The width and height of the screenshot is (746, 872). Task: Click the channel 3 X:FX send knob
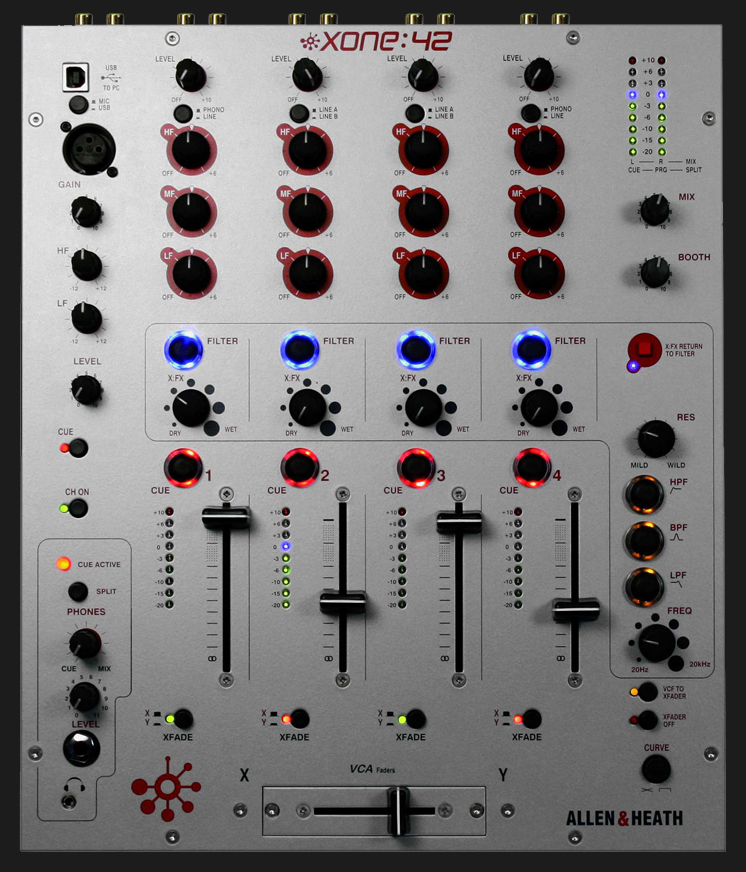[x=423, y=408]
